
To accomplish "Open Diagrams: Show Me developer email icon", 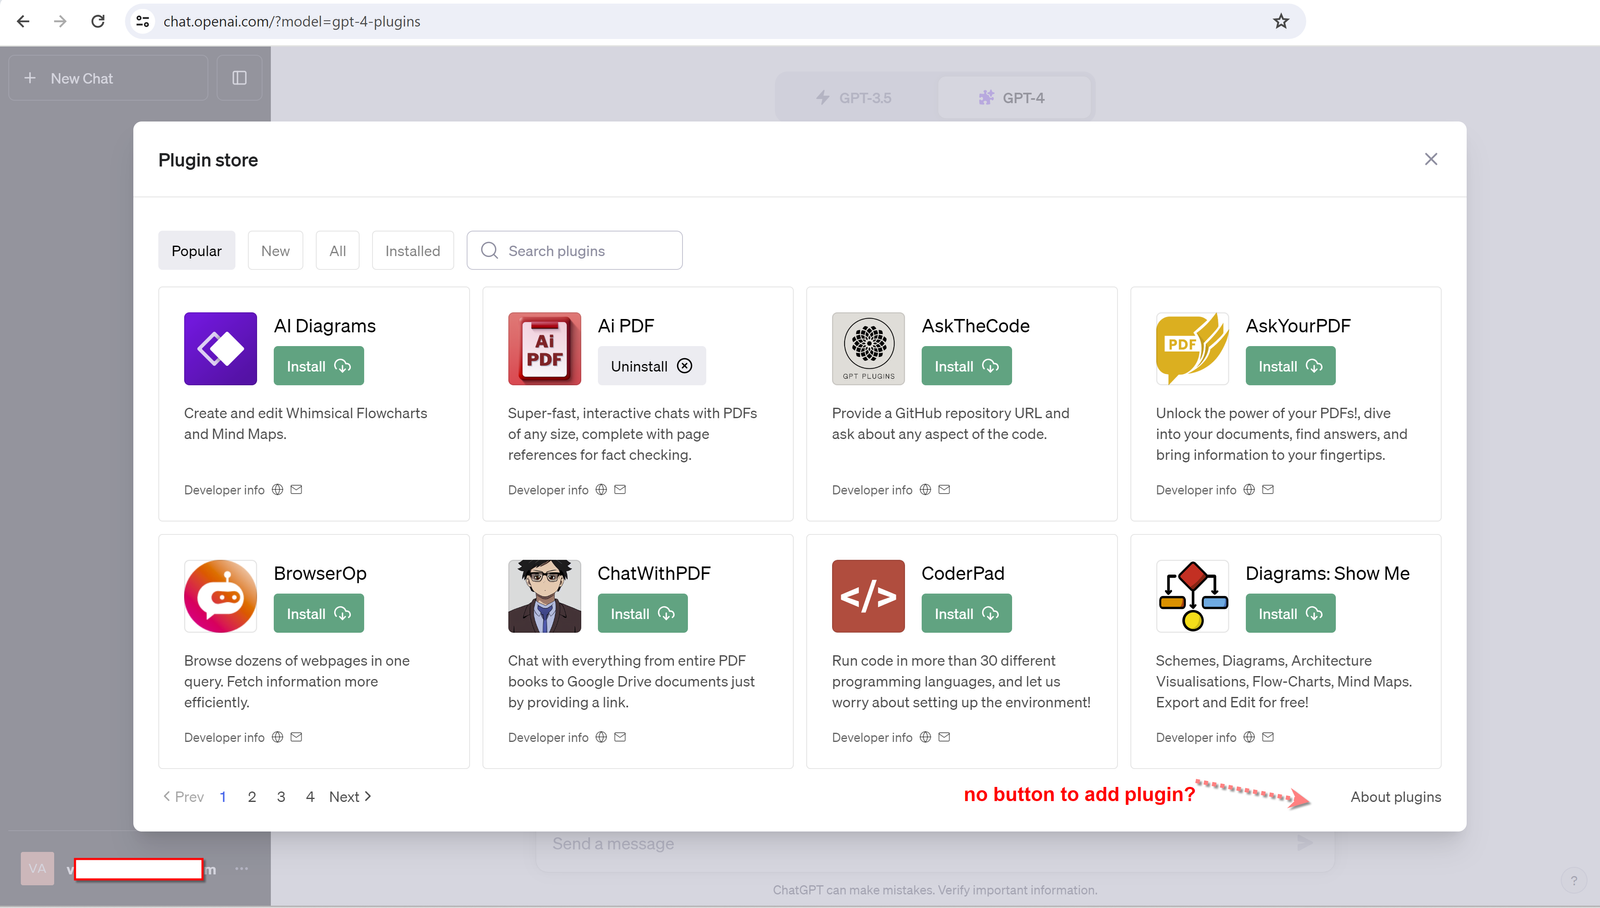I will pos(1268,737).
